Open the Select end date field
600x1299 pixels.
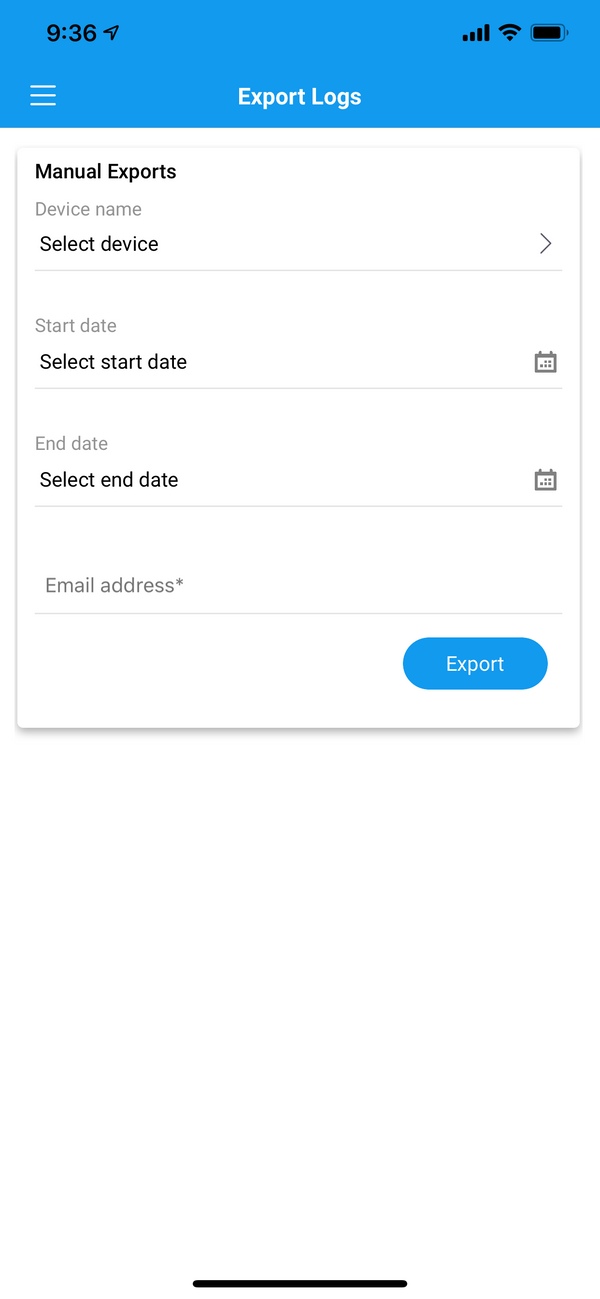click(x=299, y=480)
